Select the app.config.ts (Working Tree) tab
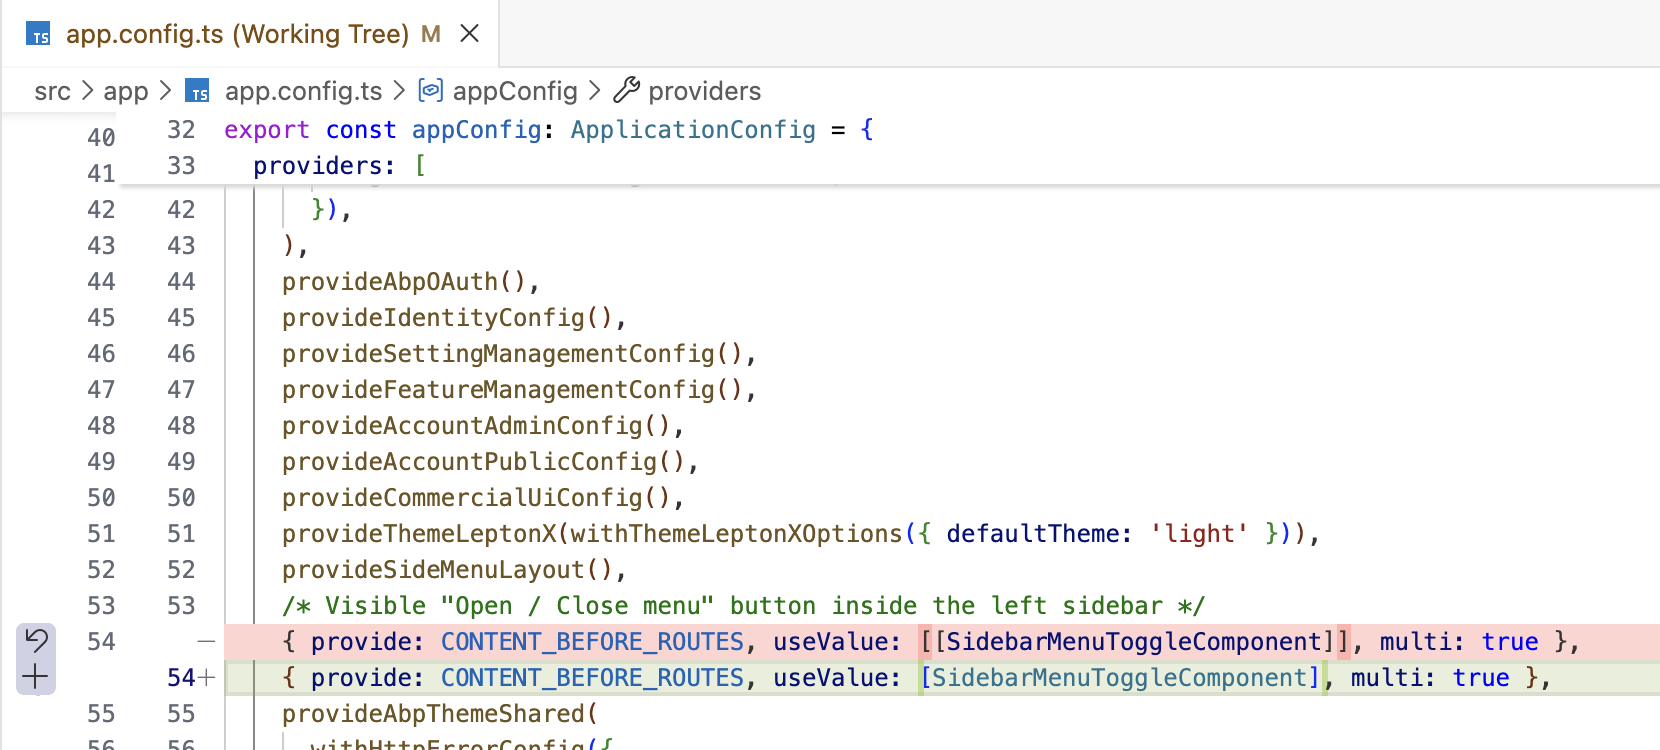 (x=237, y=34)
